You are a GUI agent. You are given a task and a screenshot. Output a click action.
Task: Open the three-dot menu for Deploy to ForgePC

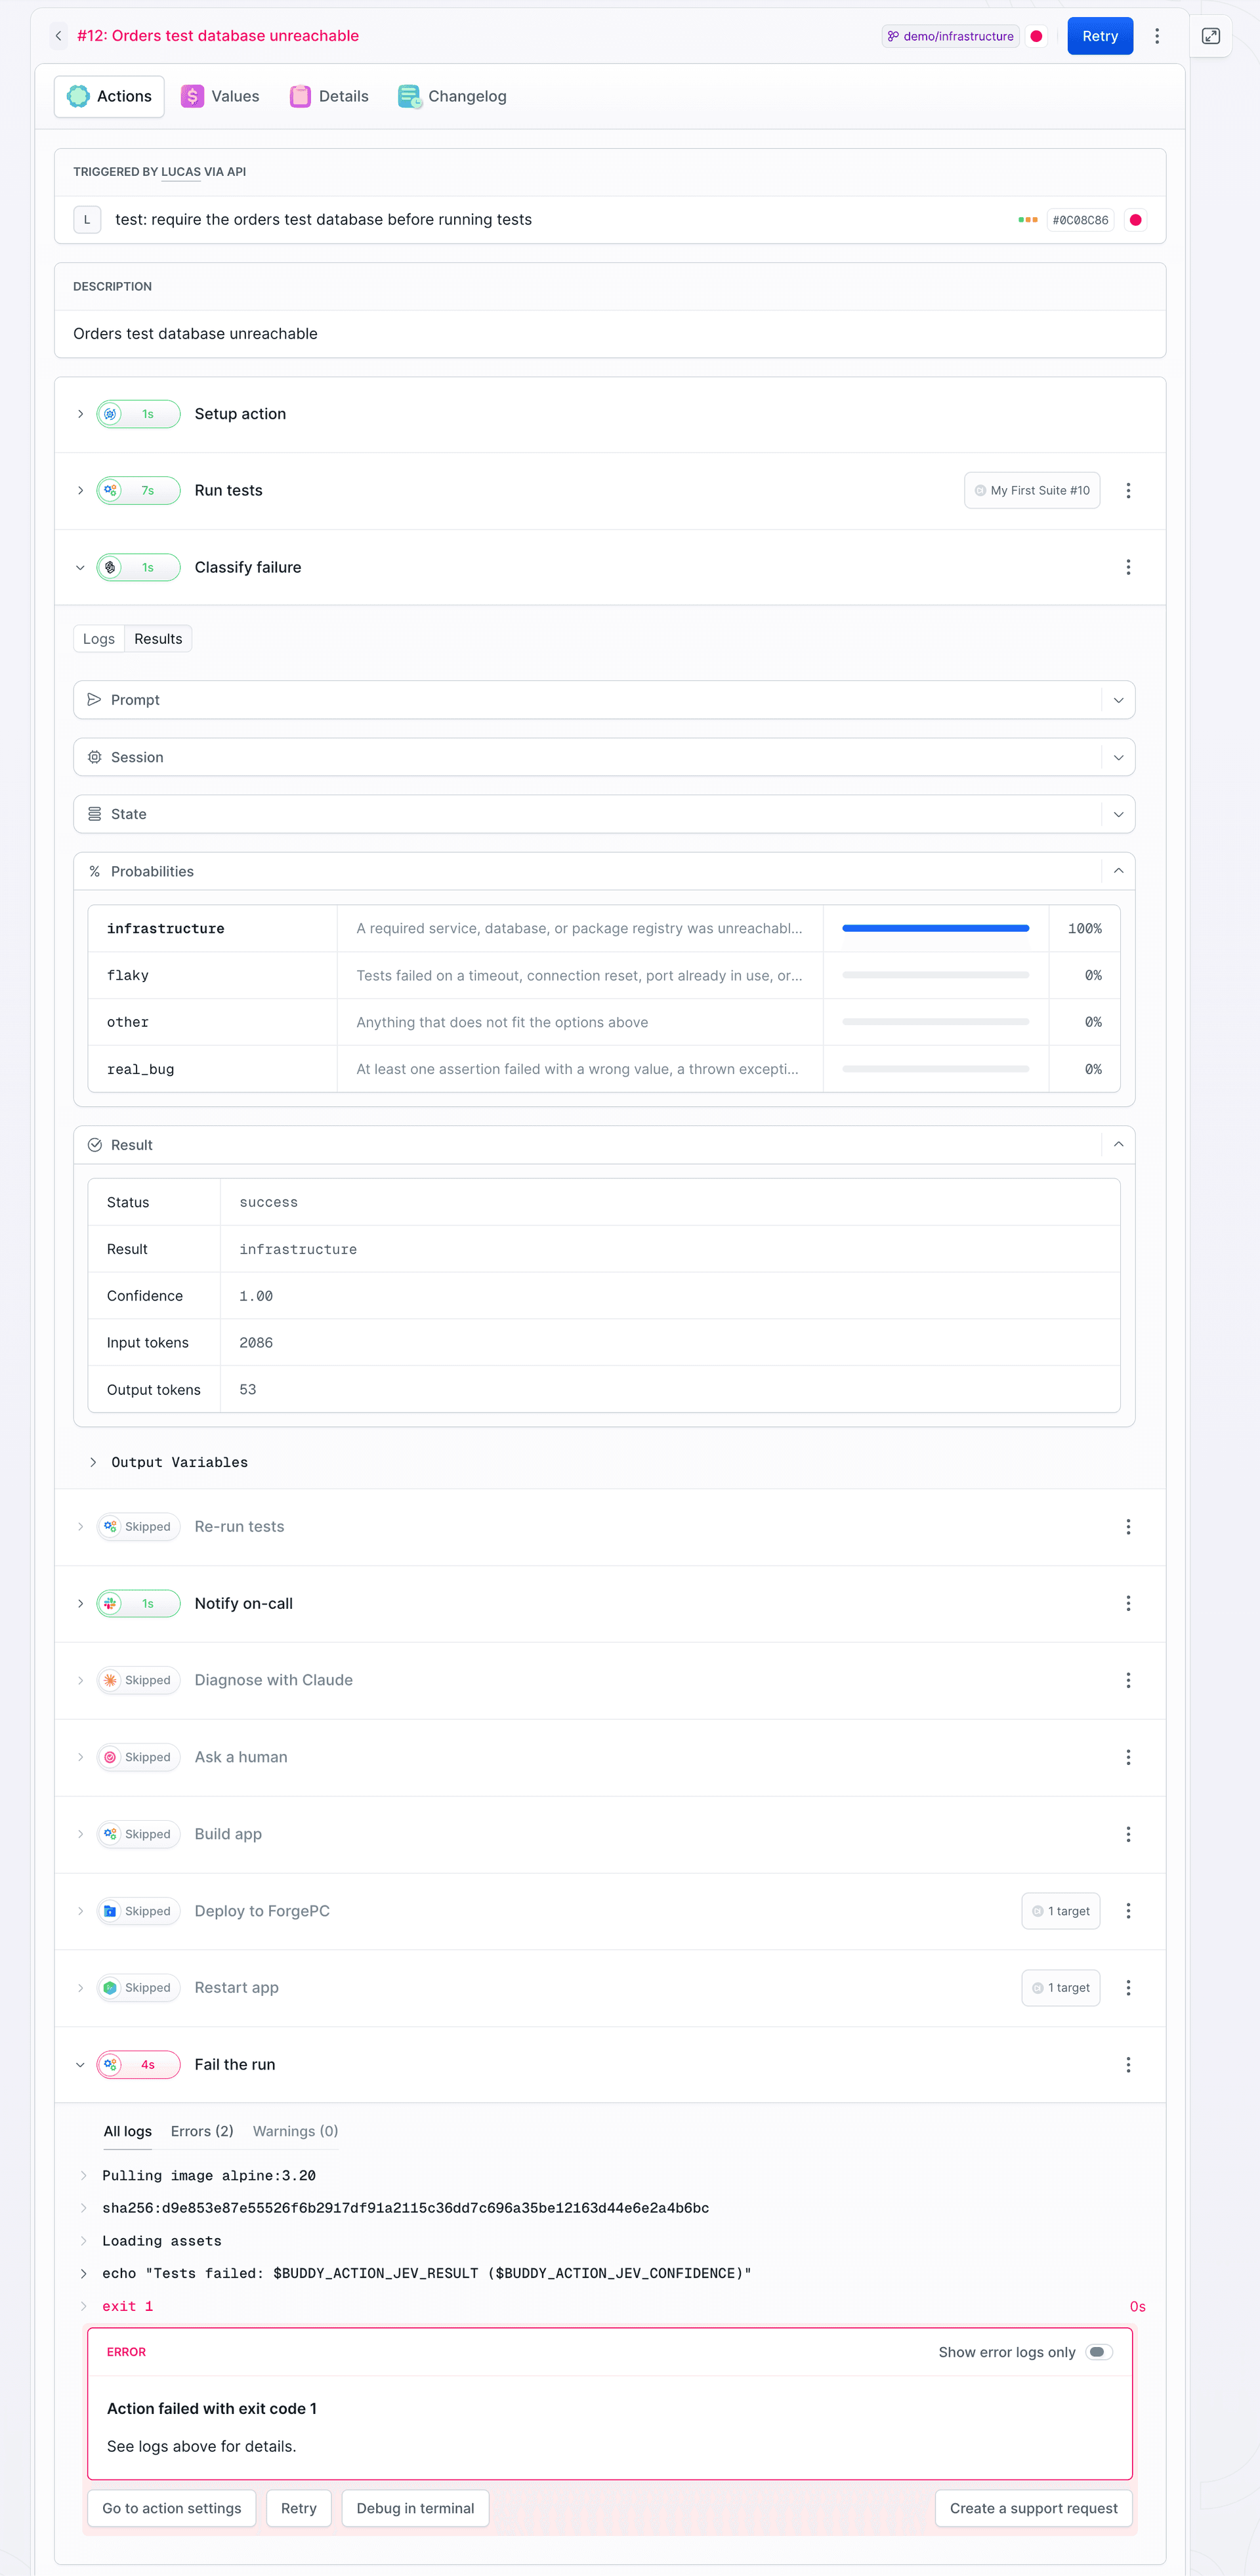pos(1128,1910)
